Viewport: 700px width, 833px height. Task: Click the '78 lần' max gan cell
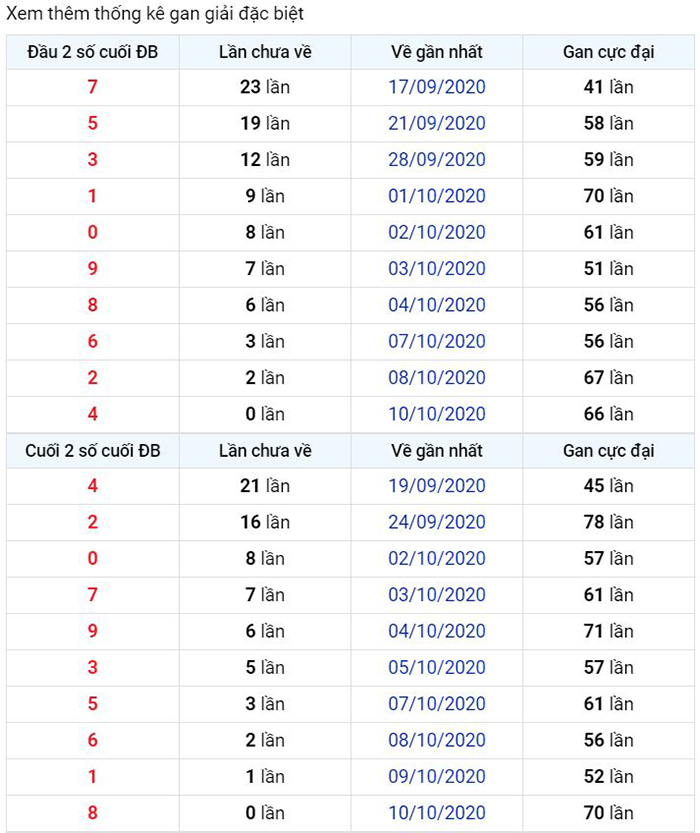point(609,522)
